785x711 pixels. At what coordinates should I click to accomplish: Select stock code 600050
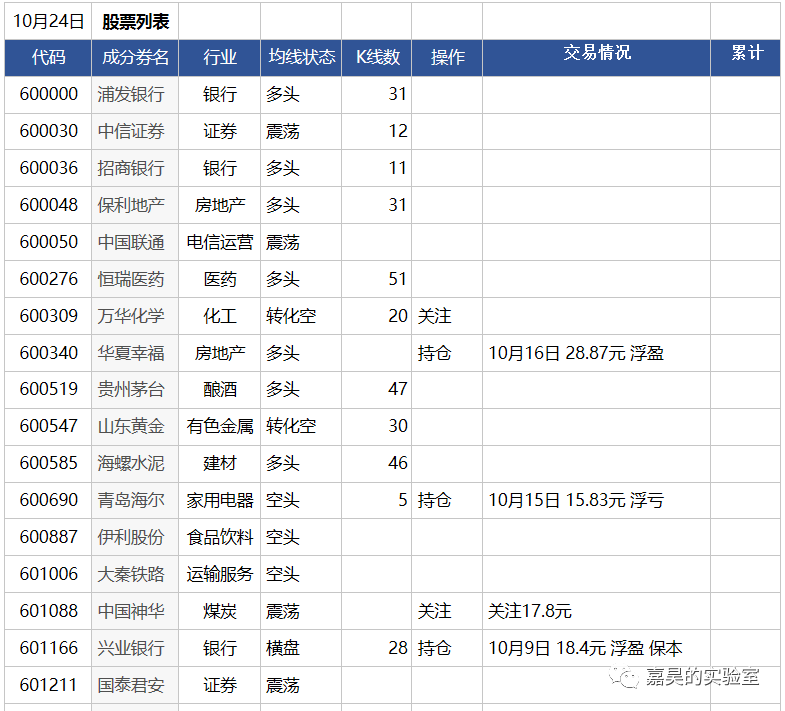pos(48,242)
